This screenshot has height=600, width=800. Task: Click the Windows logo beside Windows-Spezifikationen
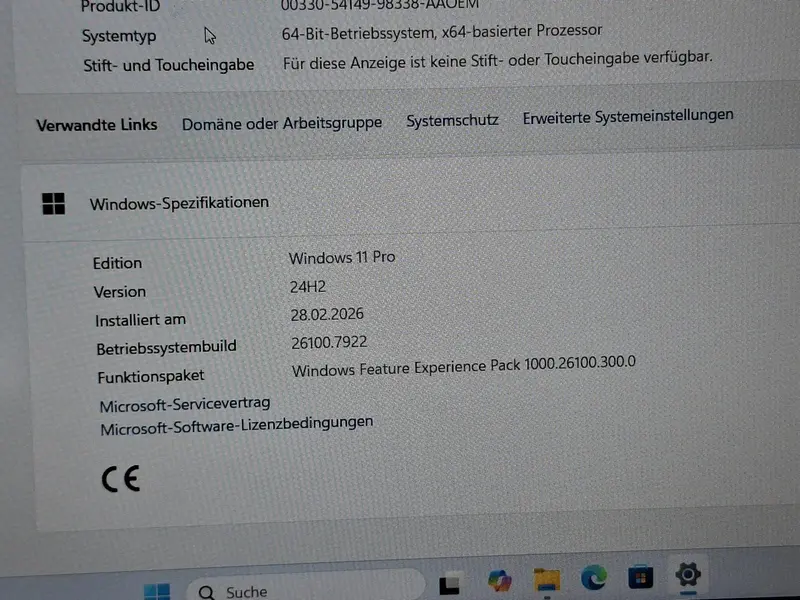tap(54, 204)
